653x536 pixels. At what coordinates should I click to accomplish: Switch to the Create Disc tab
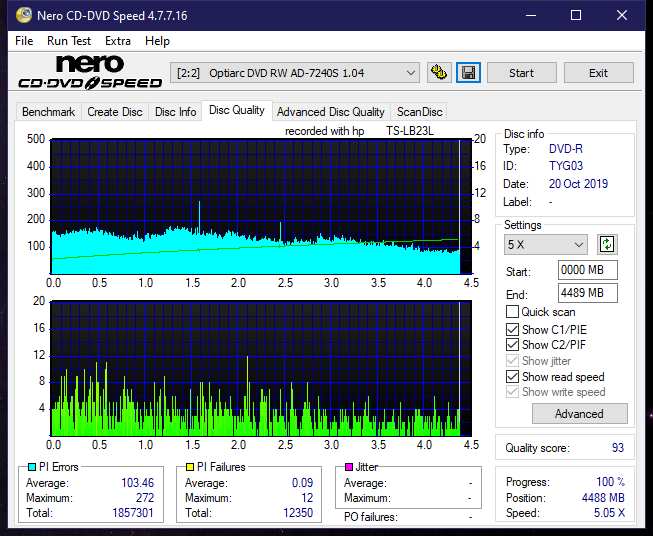point(115,112)
